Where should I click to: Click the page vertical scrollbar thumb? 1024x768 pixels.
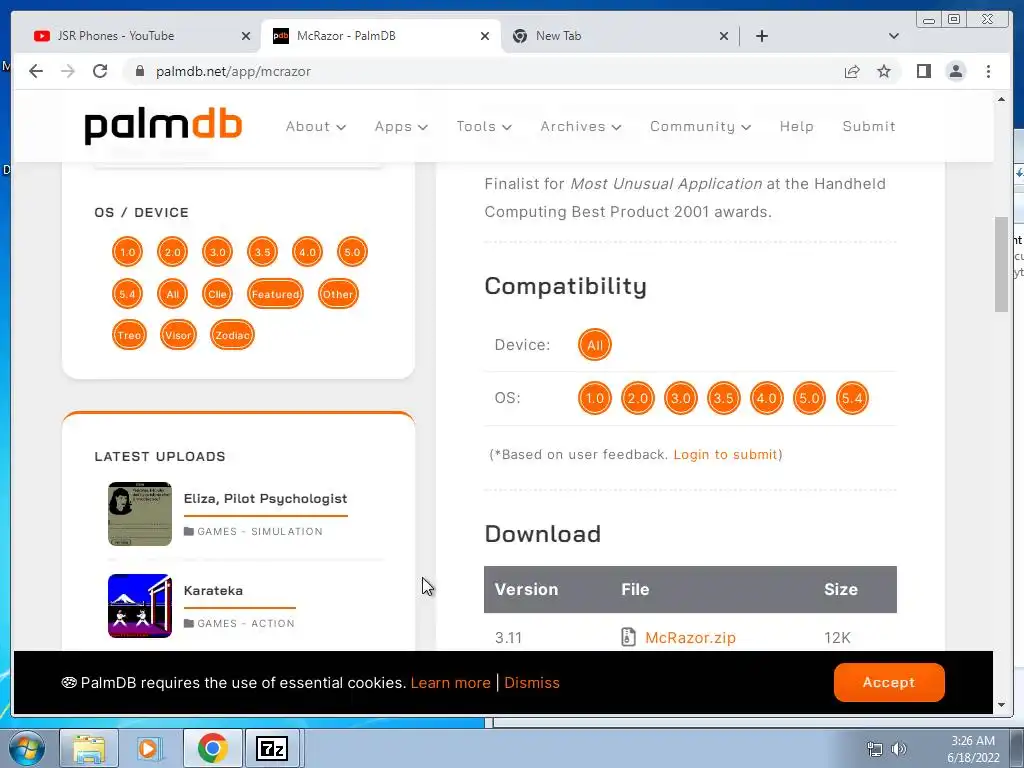(x=1001, y=264)
